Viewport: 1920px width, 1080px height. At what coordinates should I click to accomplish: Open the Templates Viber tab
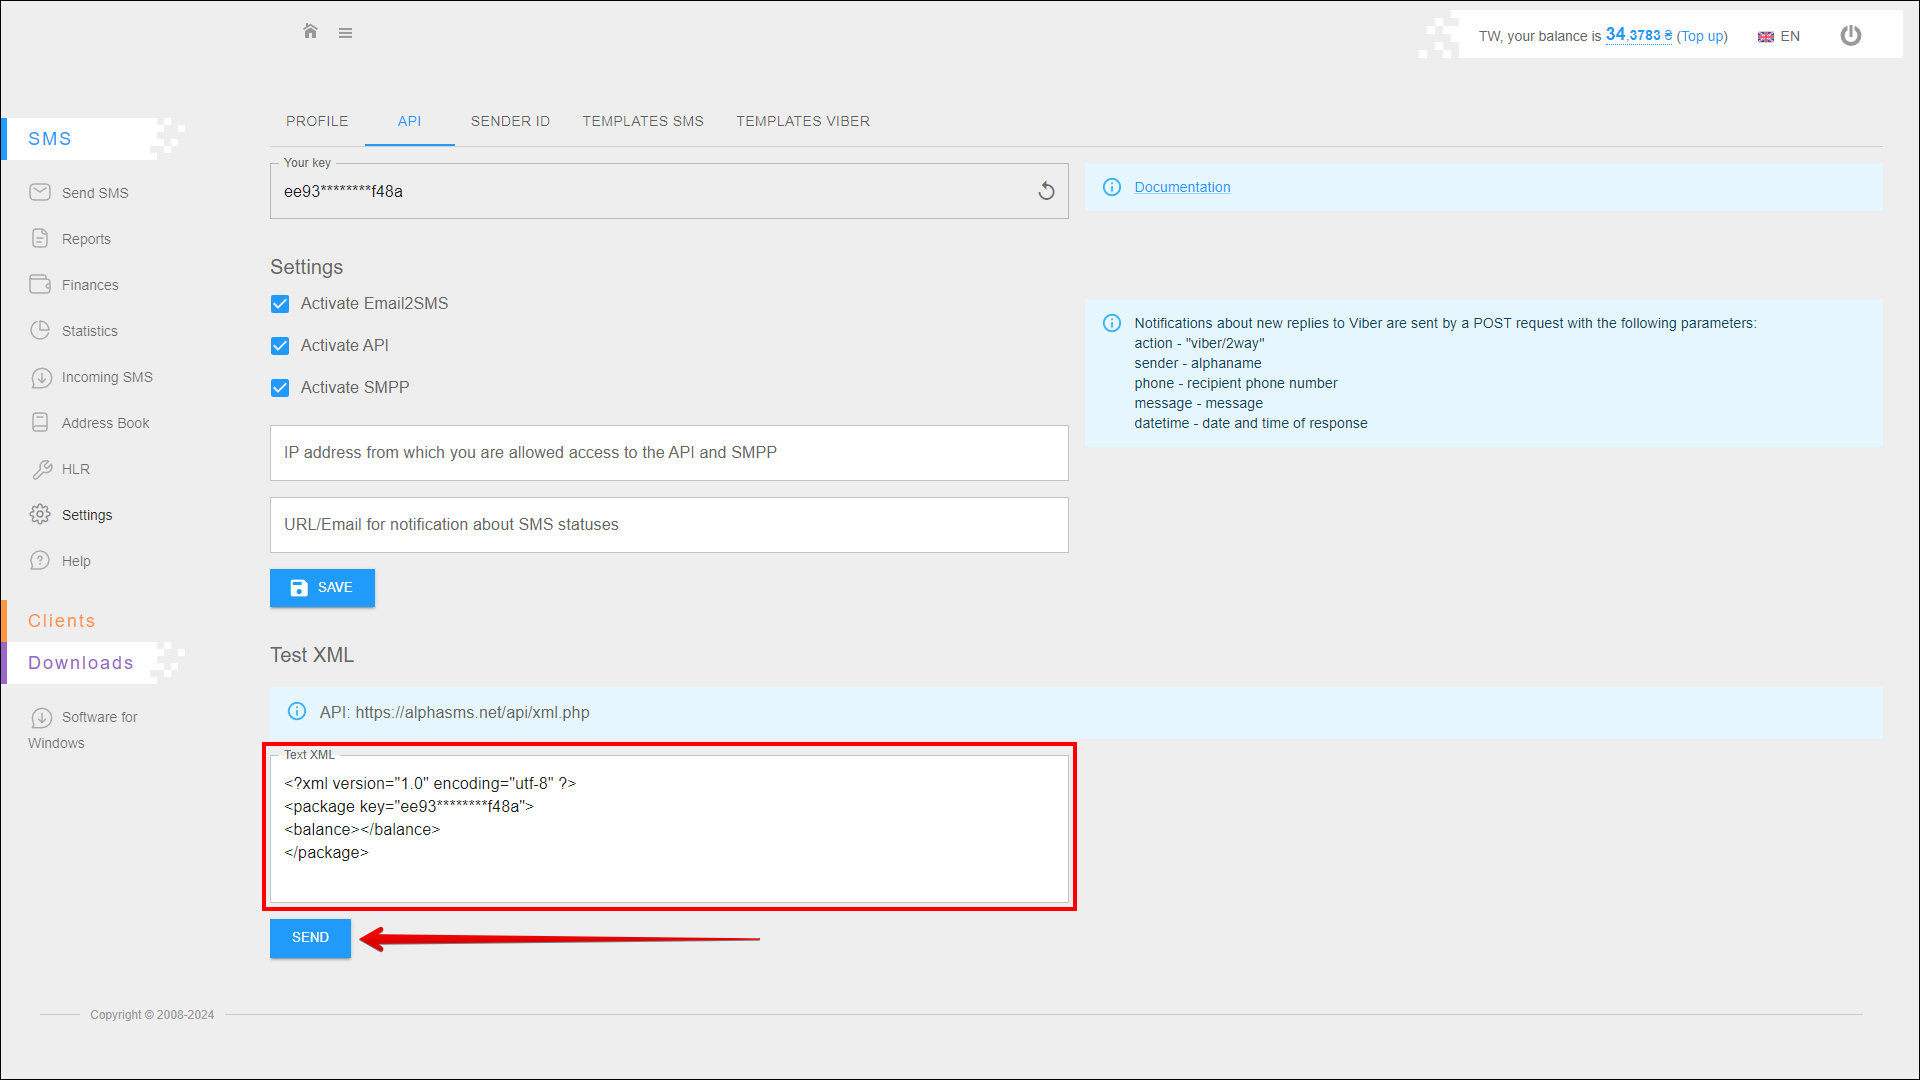(x=803, y=121)
